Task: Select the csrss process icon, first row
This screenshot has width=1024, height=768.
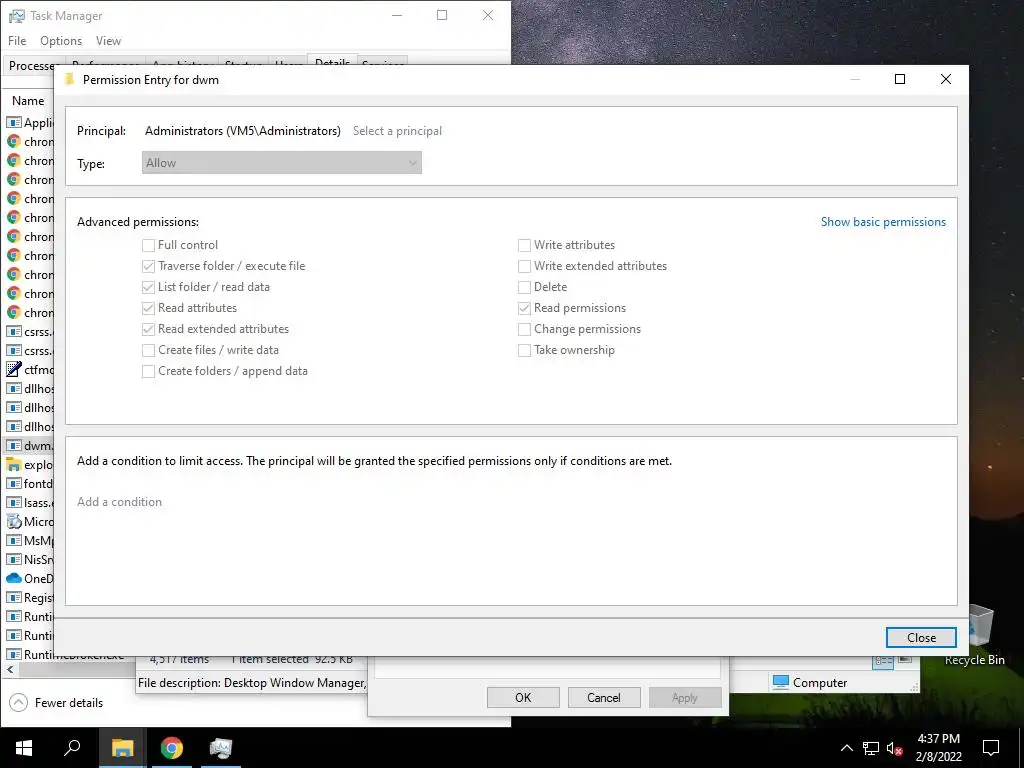Action: pos(14,332)
